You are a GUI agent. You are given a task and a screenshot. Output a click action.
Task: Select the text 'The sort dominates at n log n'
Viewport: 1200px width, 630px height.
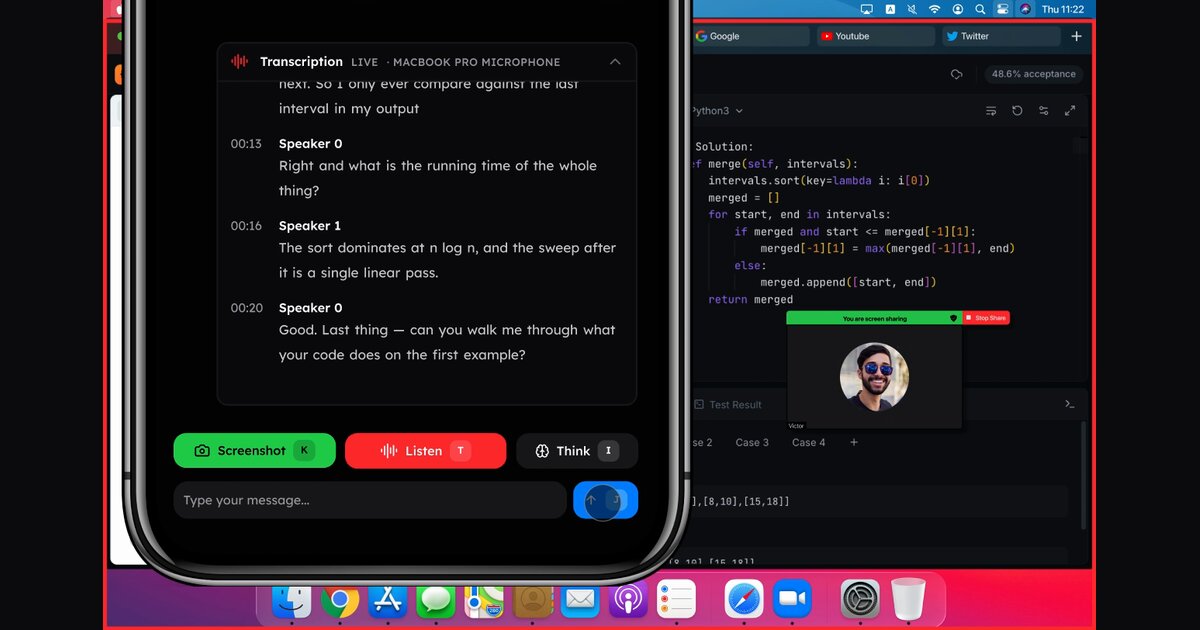click(x=379, y=248)
